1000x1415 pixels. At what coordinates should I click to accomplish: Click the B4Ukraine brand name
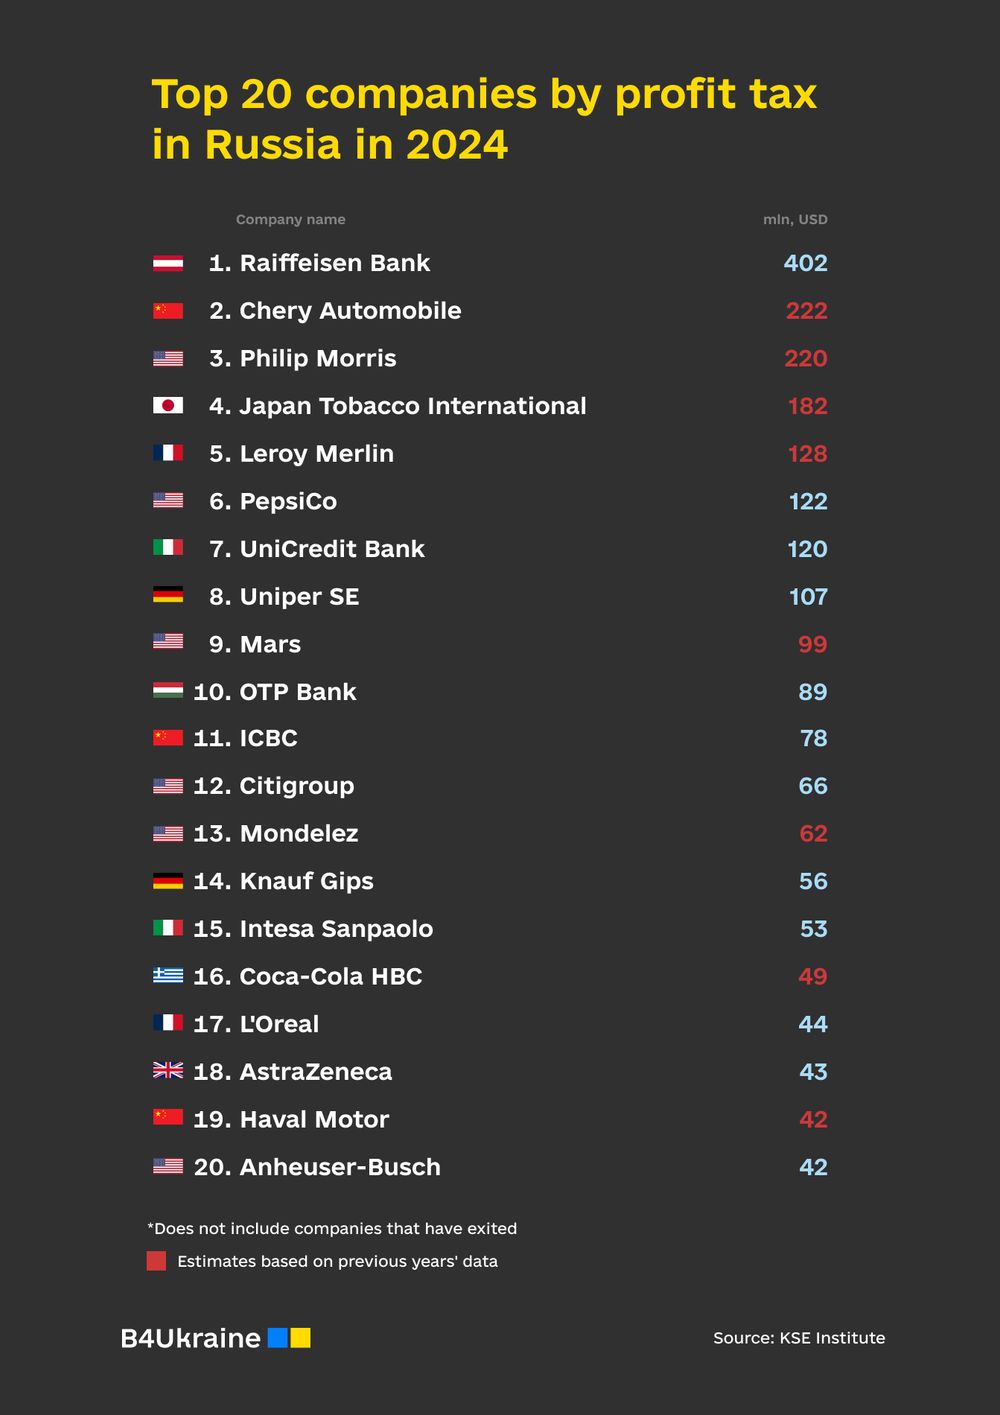click(190, 1338)
